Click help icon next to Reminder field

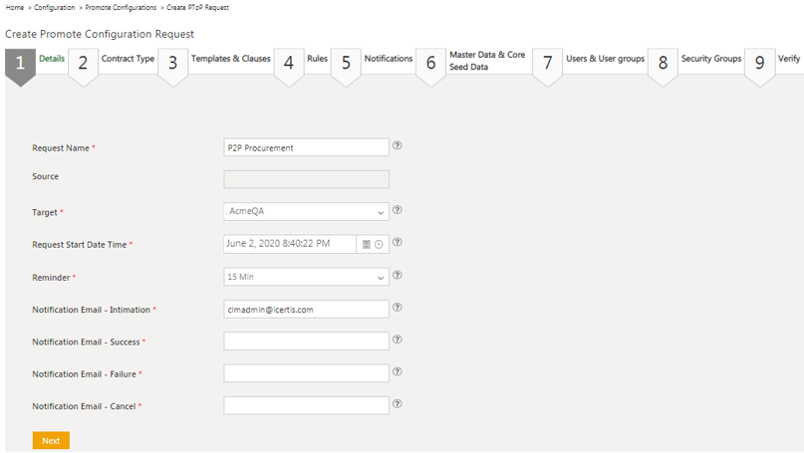(x=397, y=275)
